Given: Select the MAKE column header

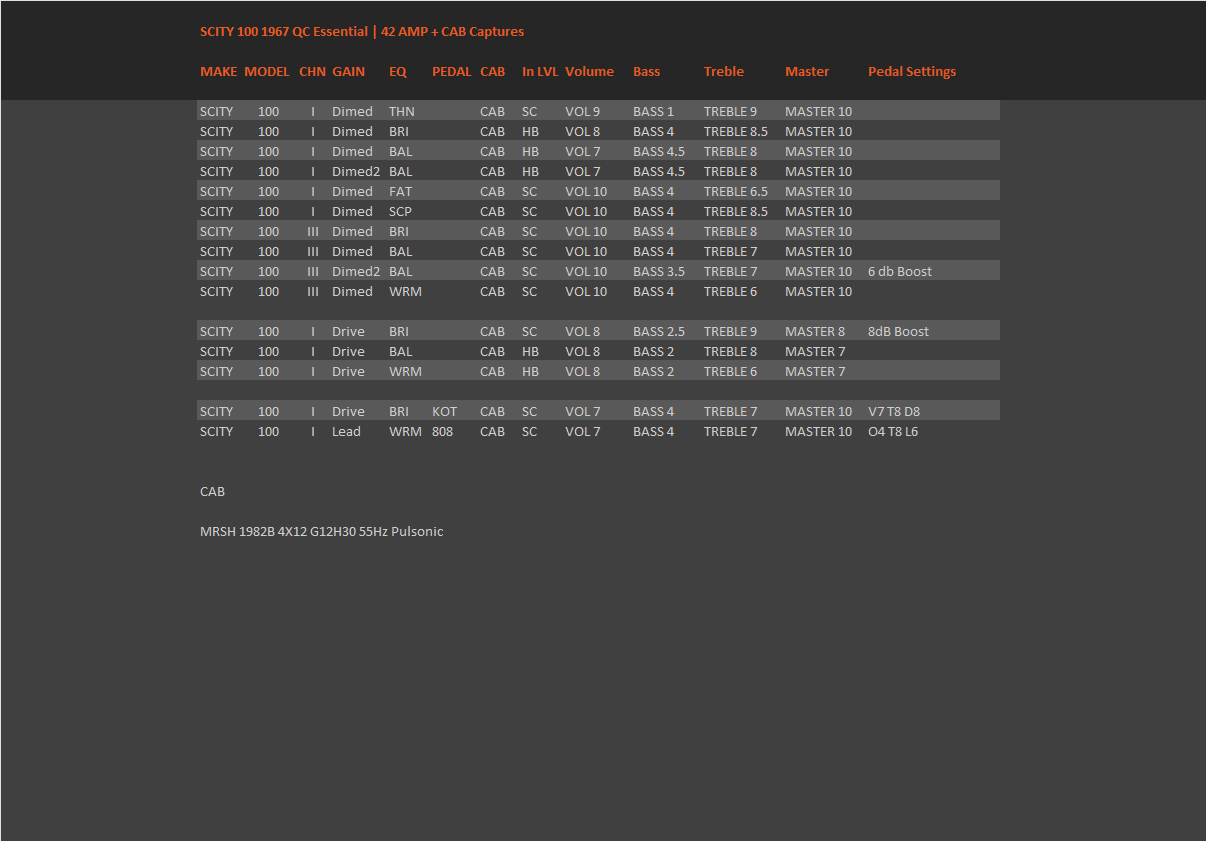Looking at the screenshot, I should [219, 71].
